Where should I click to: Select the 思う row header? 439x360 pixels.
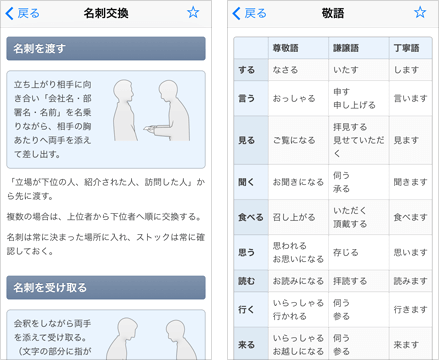click(251, 252)
